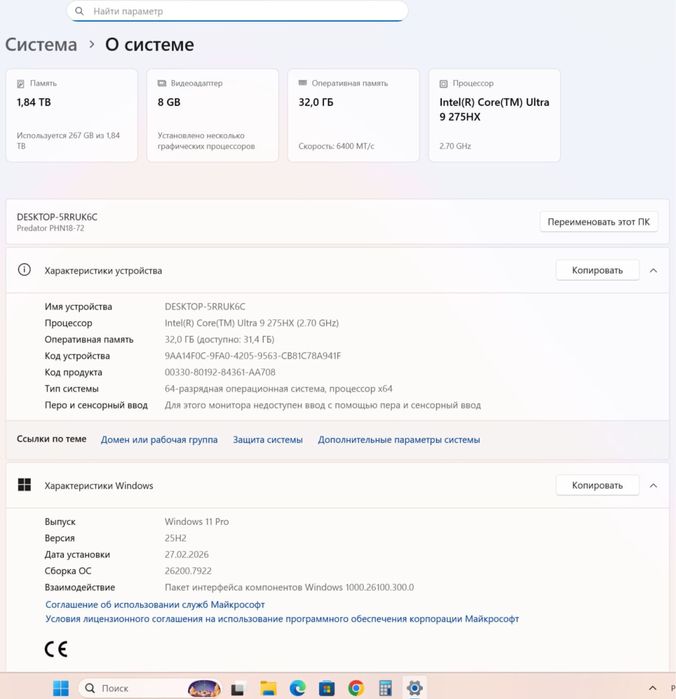Copy the device specifications

click(x=598, y=270)
